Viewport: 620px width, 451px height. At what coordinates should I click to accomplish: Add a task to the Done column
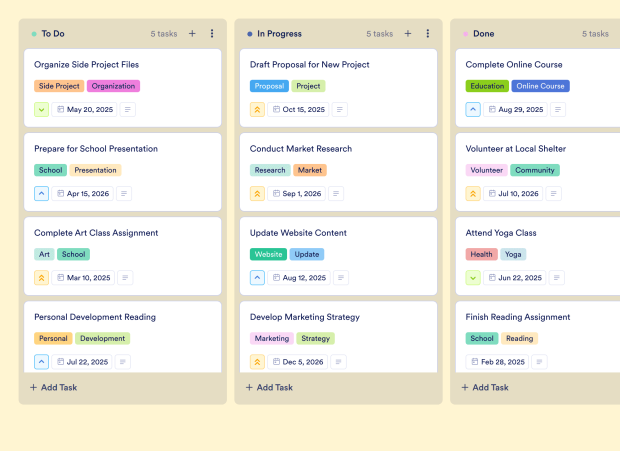[486, 387]
